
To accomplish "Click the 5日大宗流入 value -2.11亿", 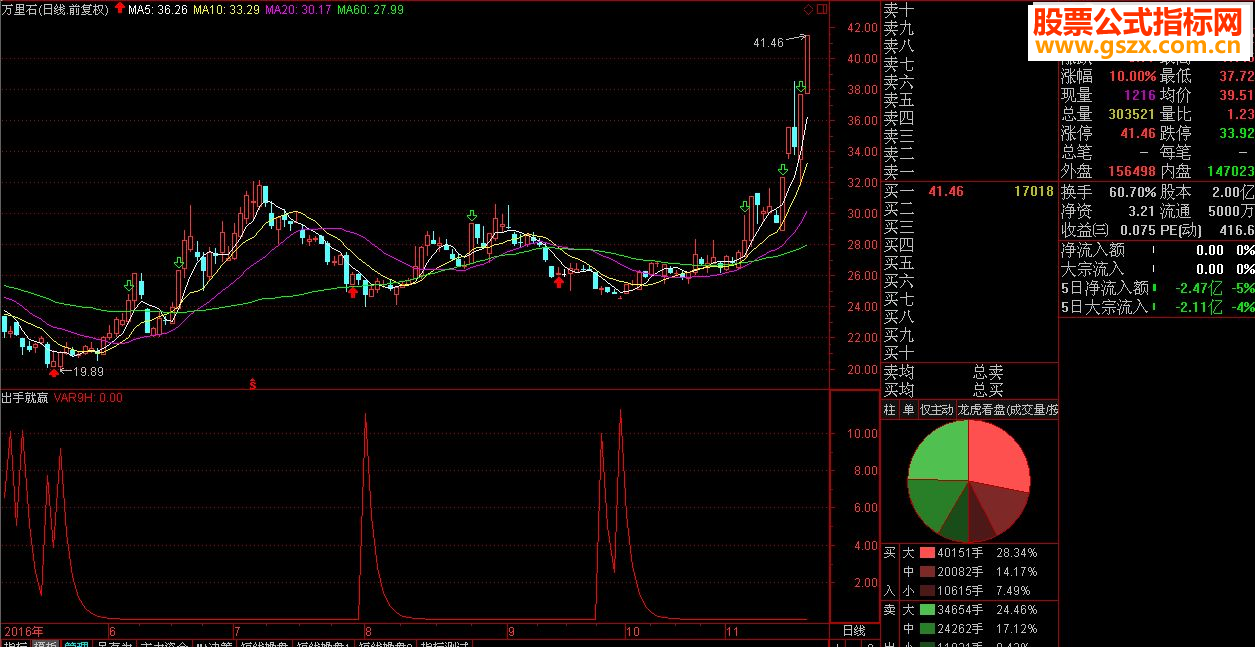I will pyautogui.click(x=1201, y=307).
